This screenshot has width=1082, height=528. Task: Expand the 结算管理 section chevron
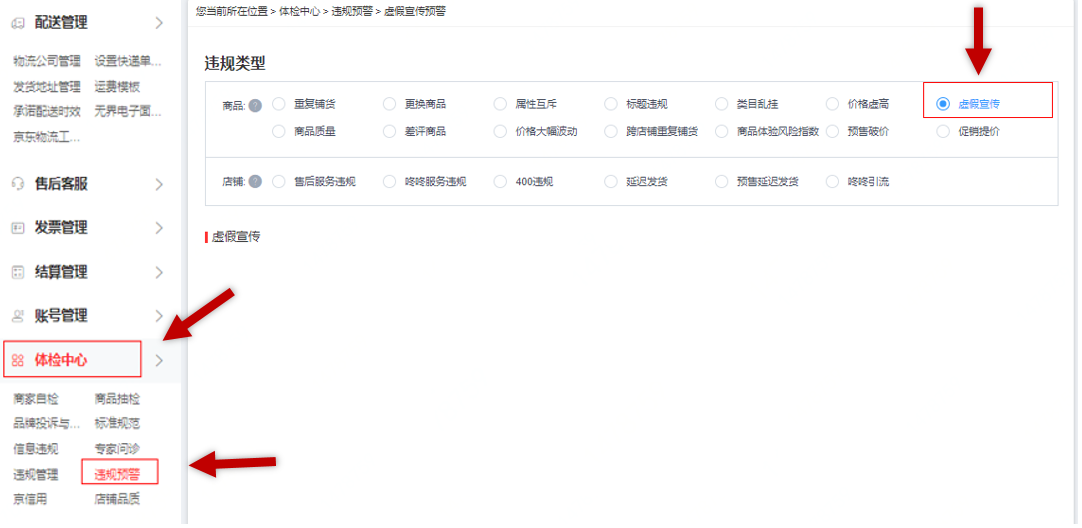tap(159, 272)
